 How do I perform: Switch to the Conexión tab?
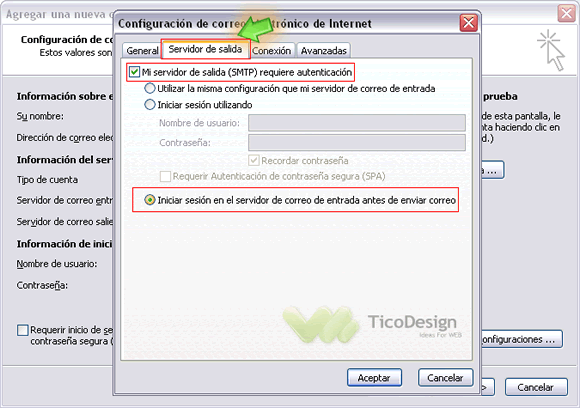(272, 51)
